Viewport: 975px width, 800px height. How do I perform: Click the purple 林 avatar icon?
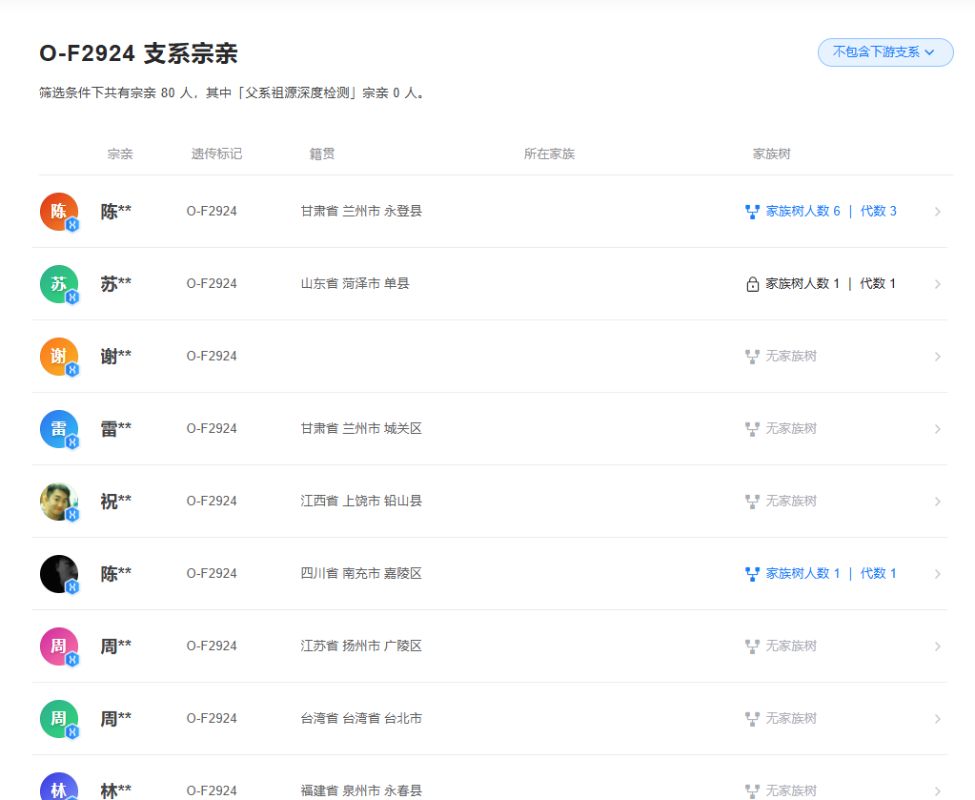(59, 788)
